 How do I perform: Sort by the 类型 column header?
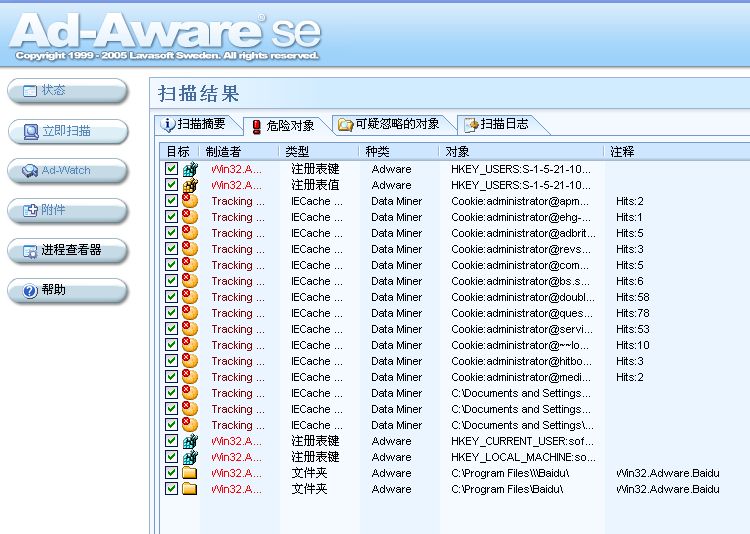319,152
